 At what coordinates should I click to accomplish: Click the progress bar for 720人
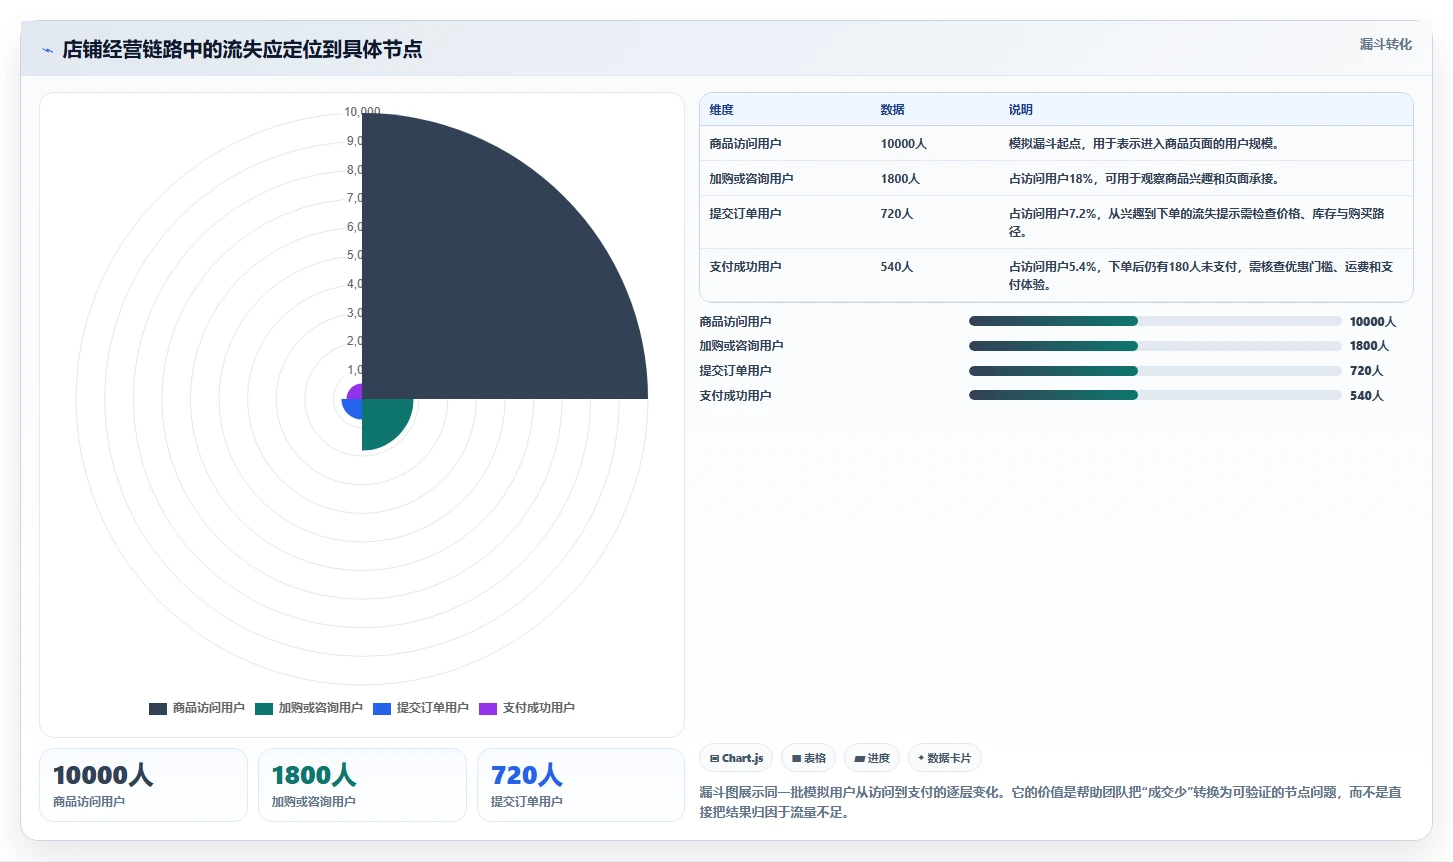tap(1155, 371)
